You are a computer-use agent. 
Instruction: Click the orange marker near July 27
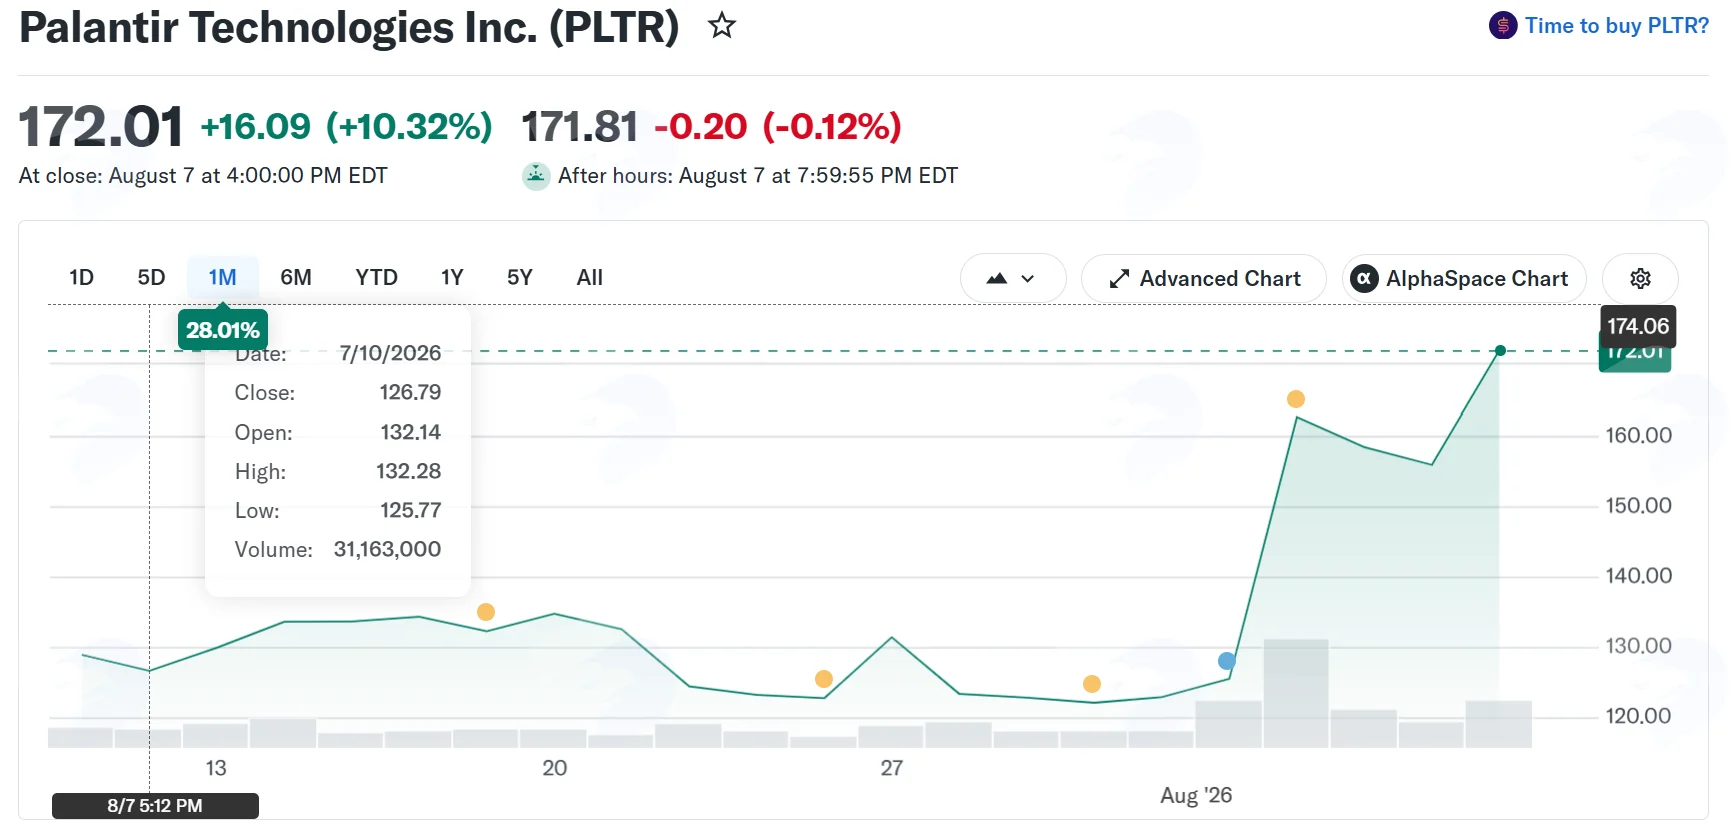824,679
